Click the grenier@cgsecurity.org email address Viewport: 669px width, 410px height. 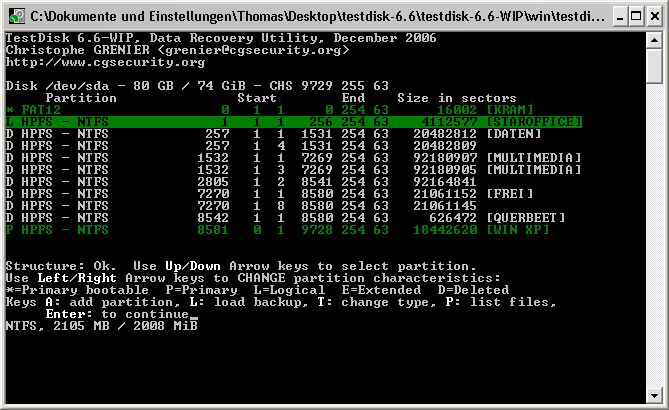(x=253, y=50)
